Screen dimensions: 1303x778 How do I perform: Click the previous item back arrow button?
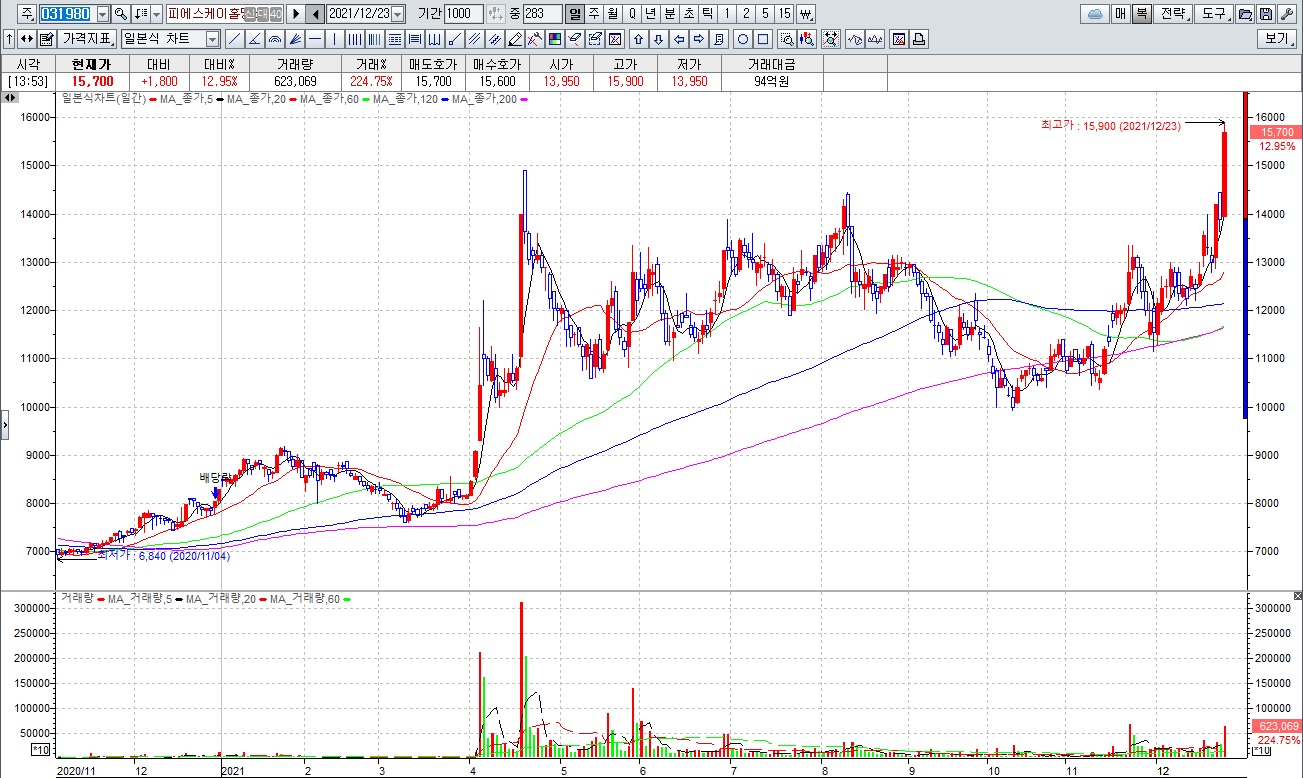315,14
